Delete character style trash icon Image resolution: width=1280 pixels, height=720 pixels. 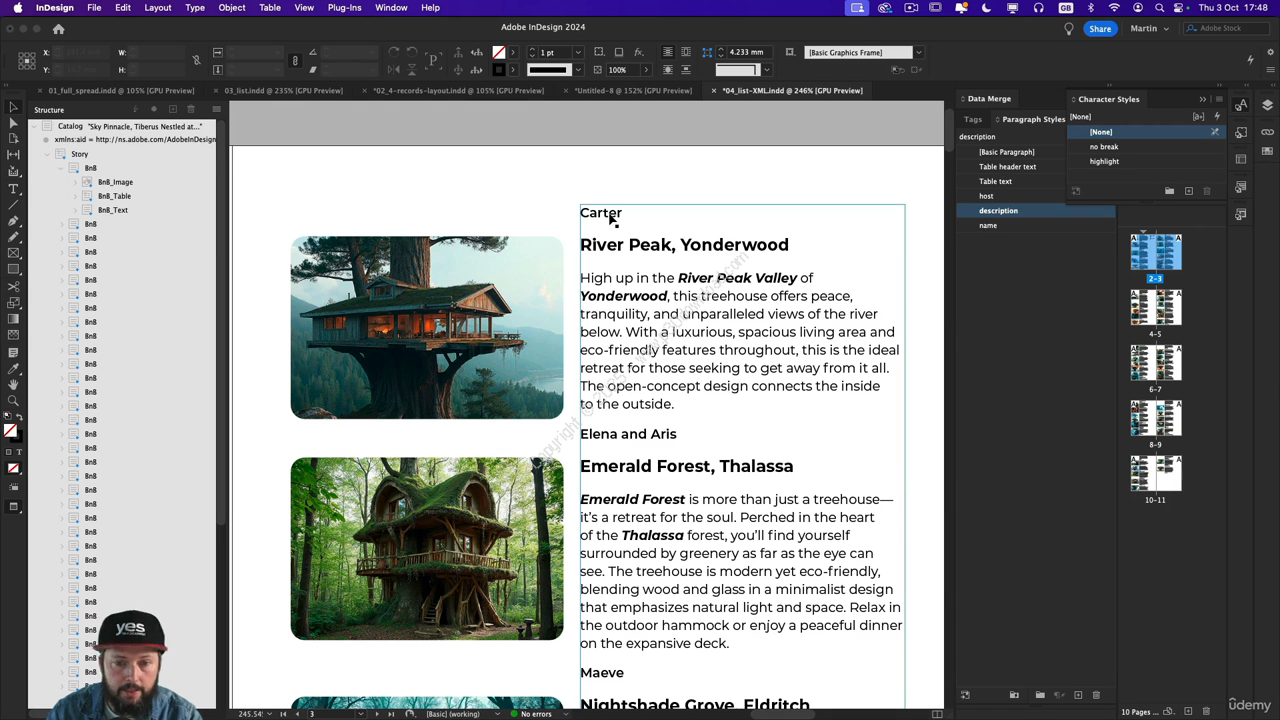(1206, 191)
